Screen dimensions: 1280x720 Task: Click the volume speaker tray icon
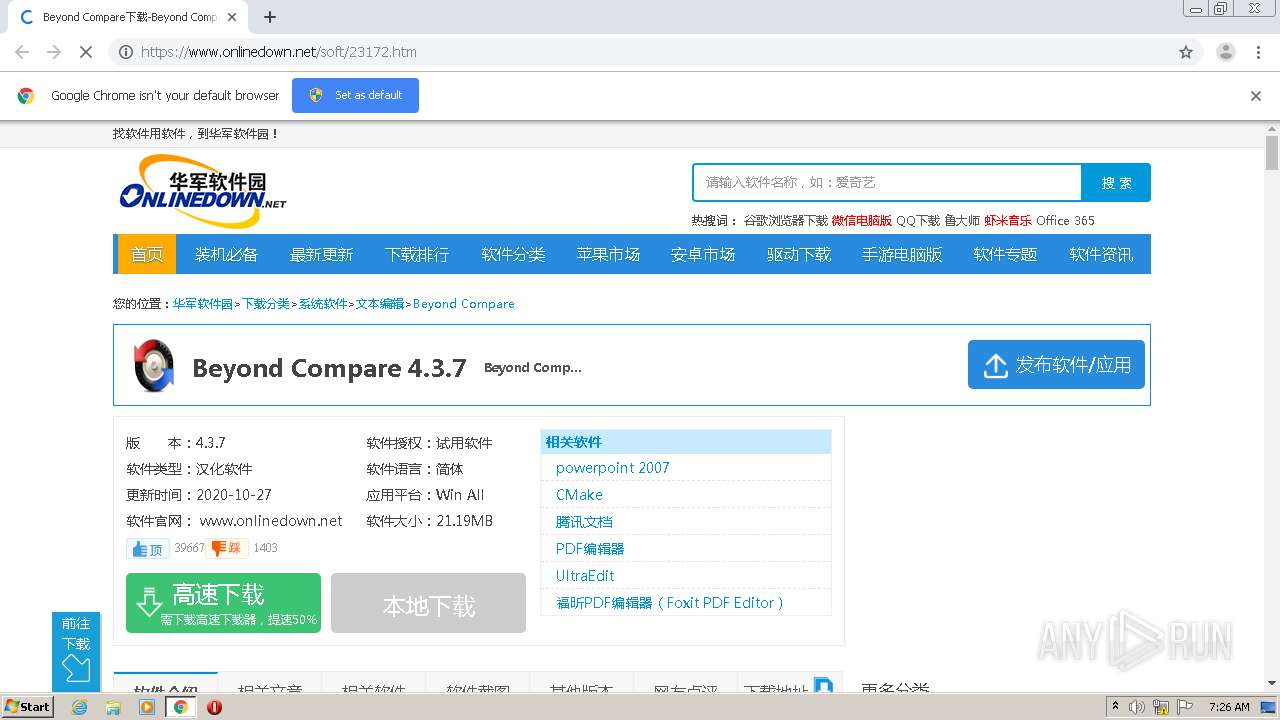pyautogui.click(x=1137, y=707)
